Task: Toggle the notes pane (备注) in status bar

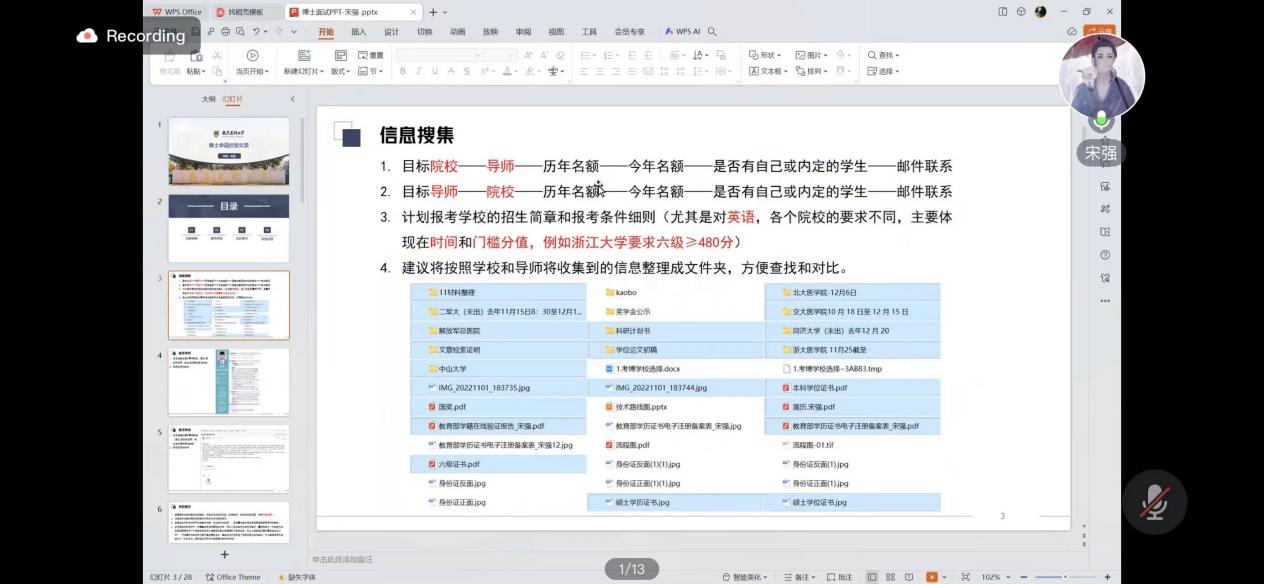Action: pos(800,577)
